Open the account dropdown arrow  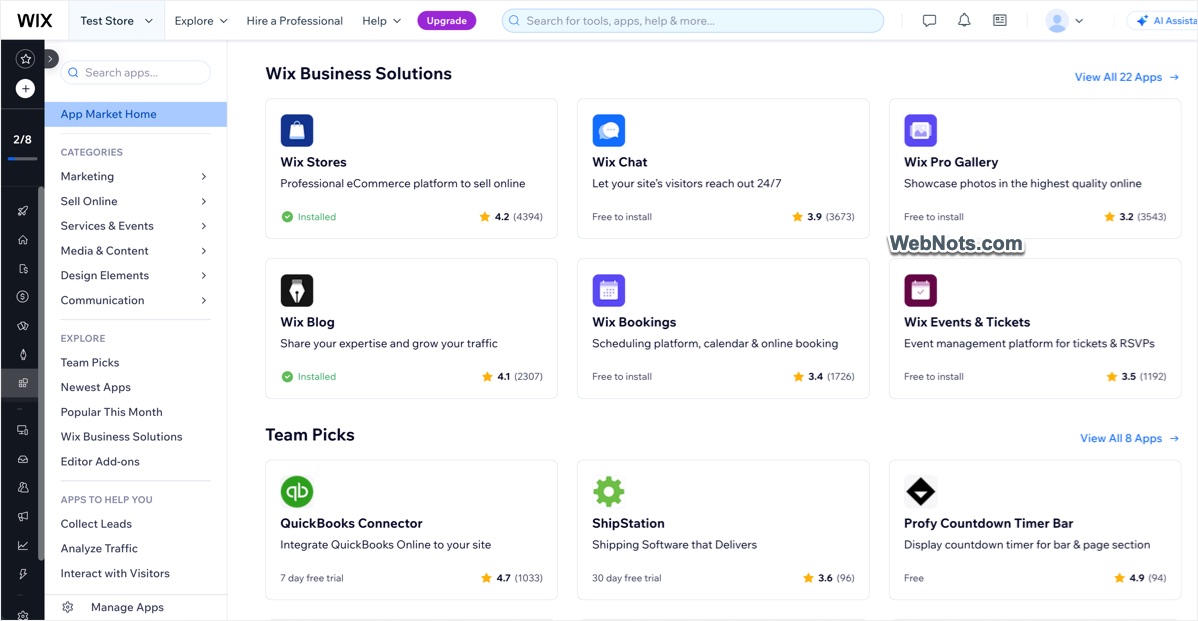click(x=1079, y=21)
